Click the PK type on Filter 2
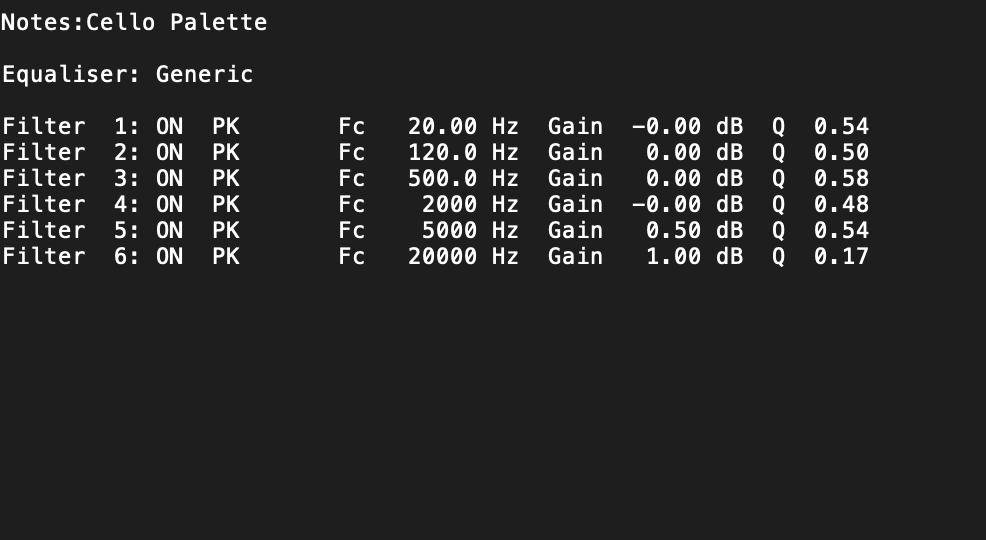Image resolution: width=986 pixels, height=540 pixels. point(226,152)
